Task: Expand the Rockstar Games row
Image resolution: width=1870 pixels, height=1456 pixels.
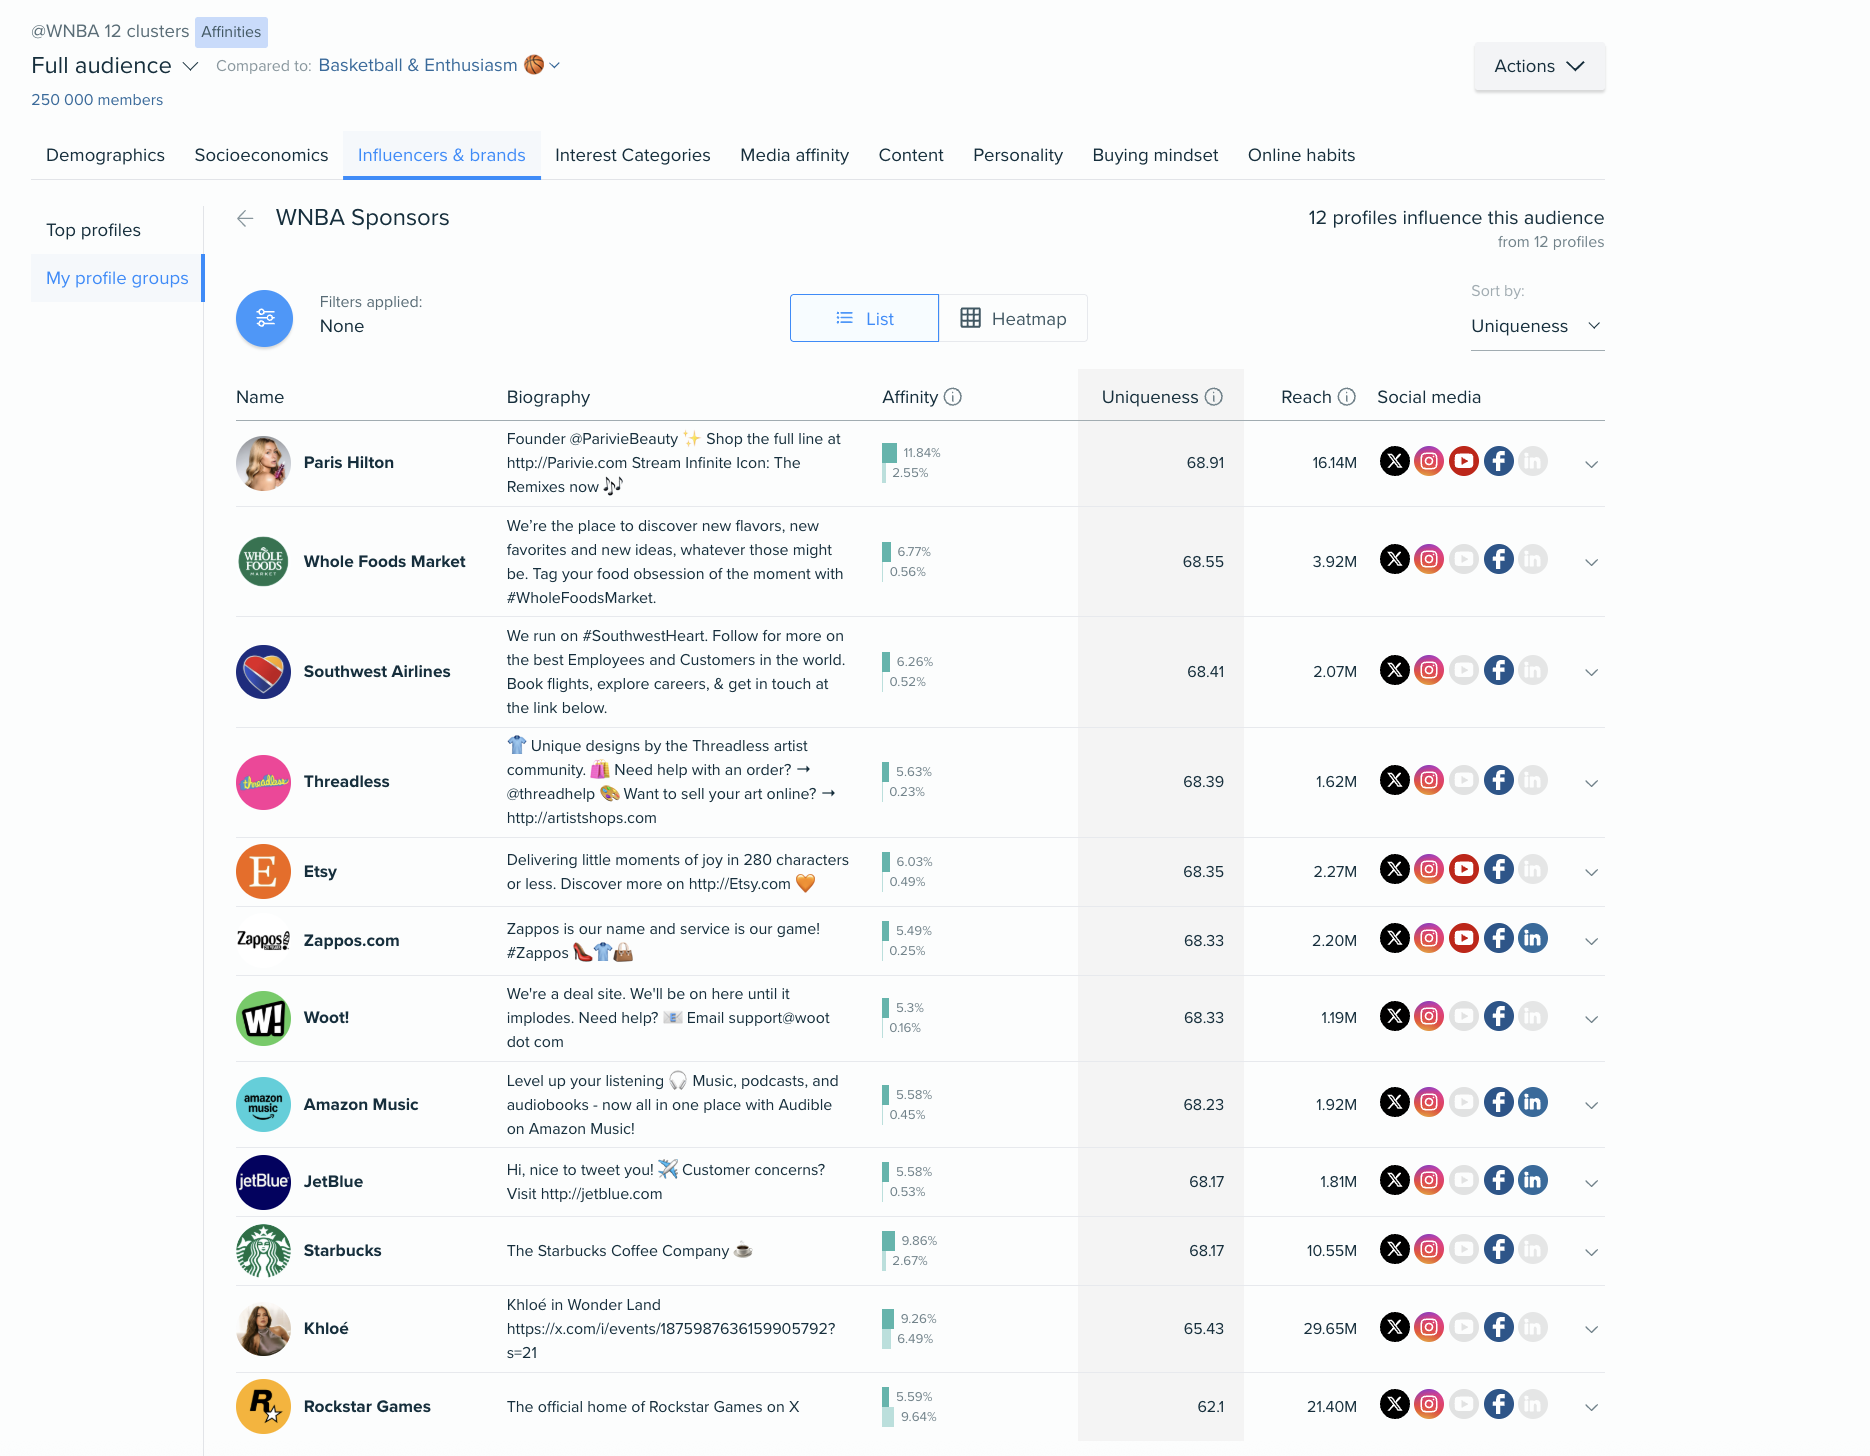Action: 1592,1407
